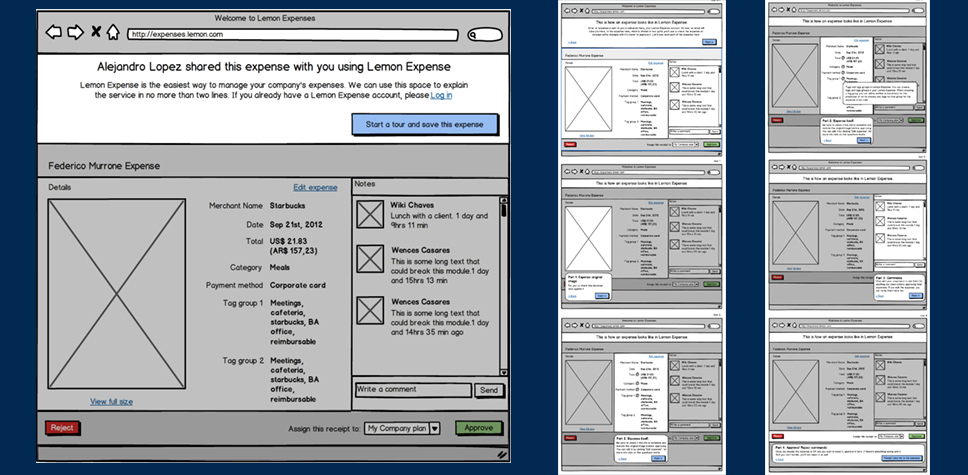Click the window resize grip icon
The width and height of the screenshot is (968, 475).
(x=502, y=454)
